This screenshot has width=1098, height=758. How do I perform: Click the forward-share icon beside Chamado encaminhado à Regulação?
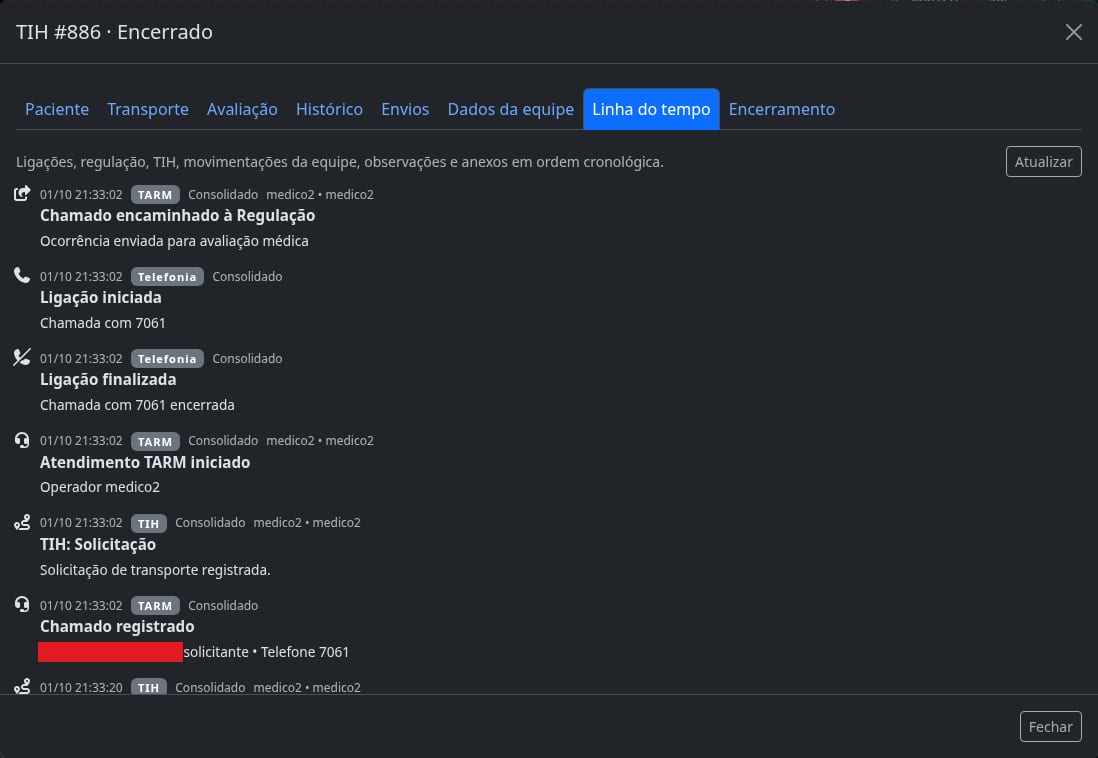[22, 193]
